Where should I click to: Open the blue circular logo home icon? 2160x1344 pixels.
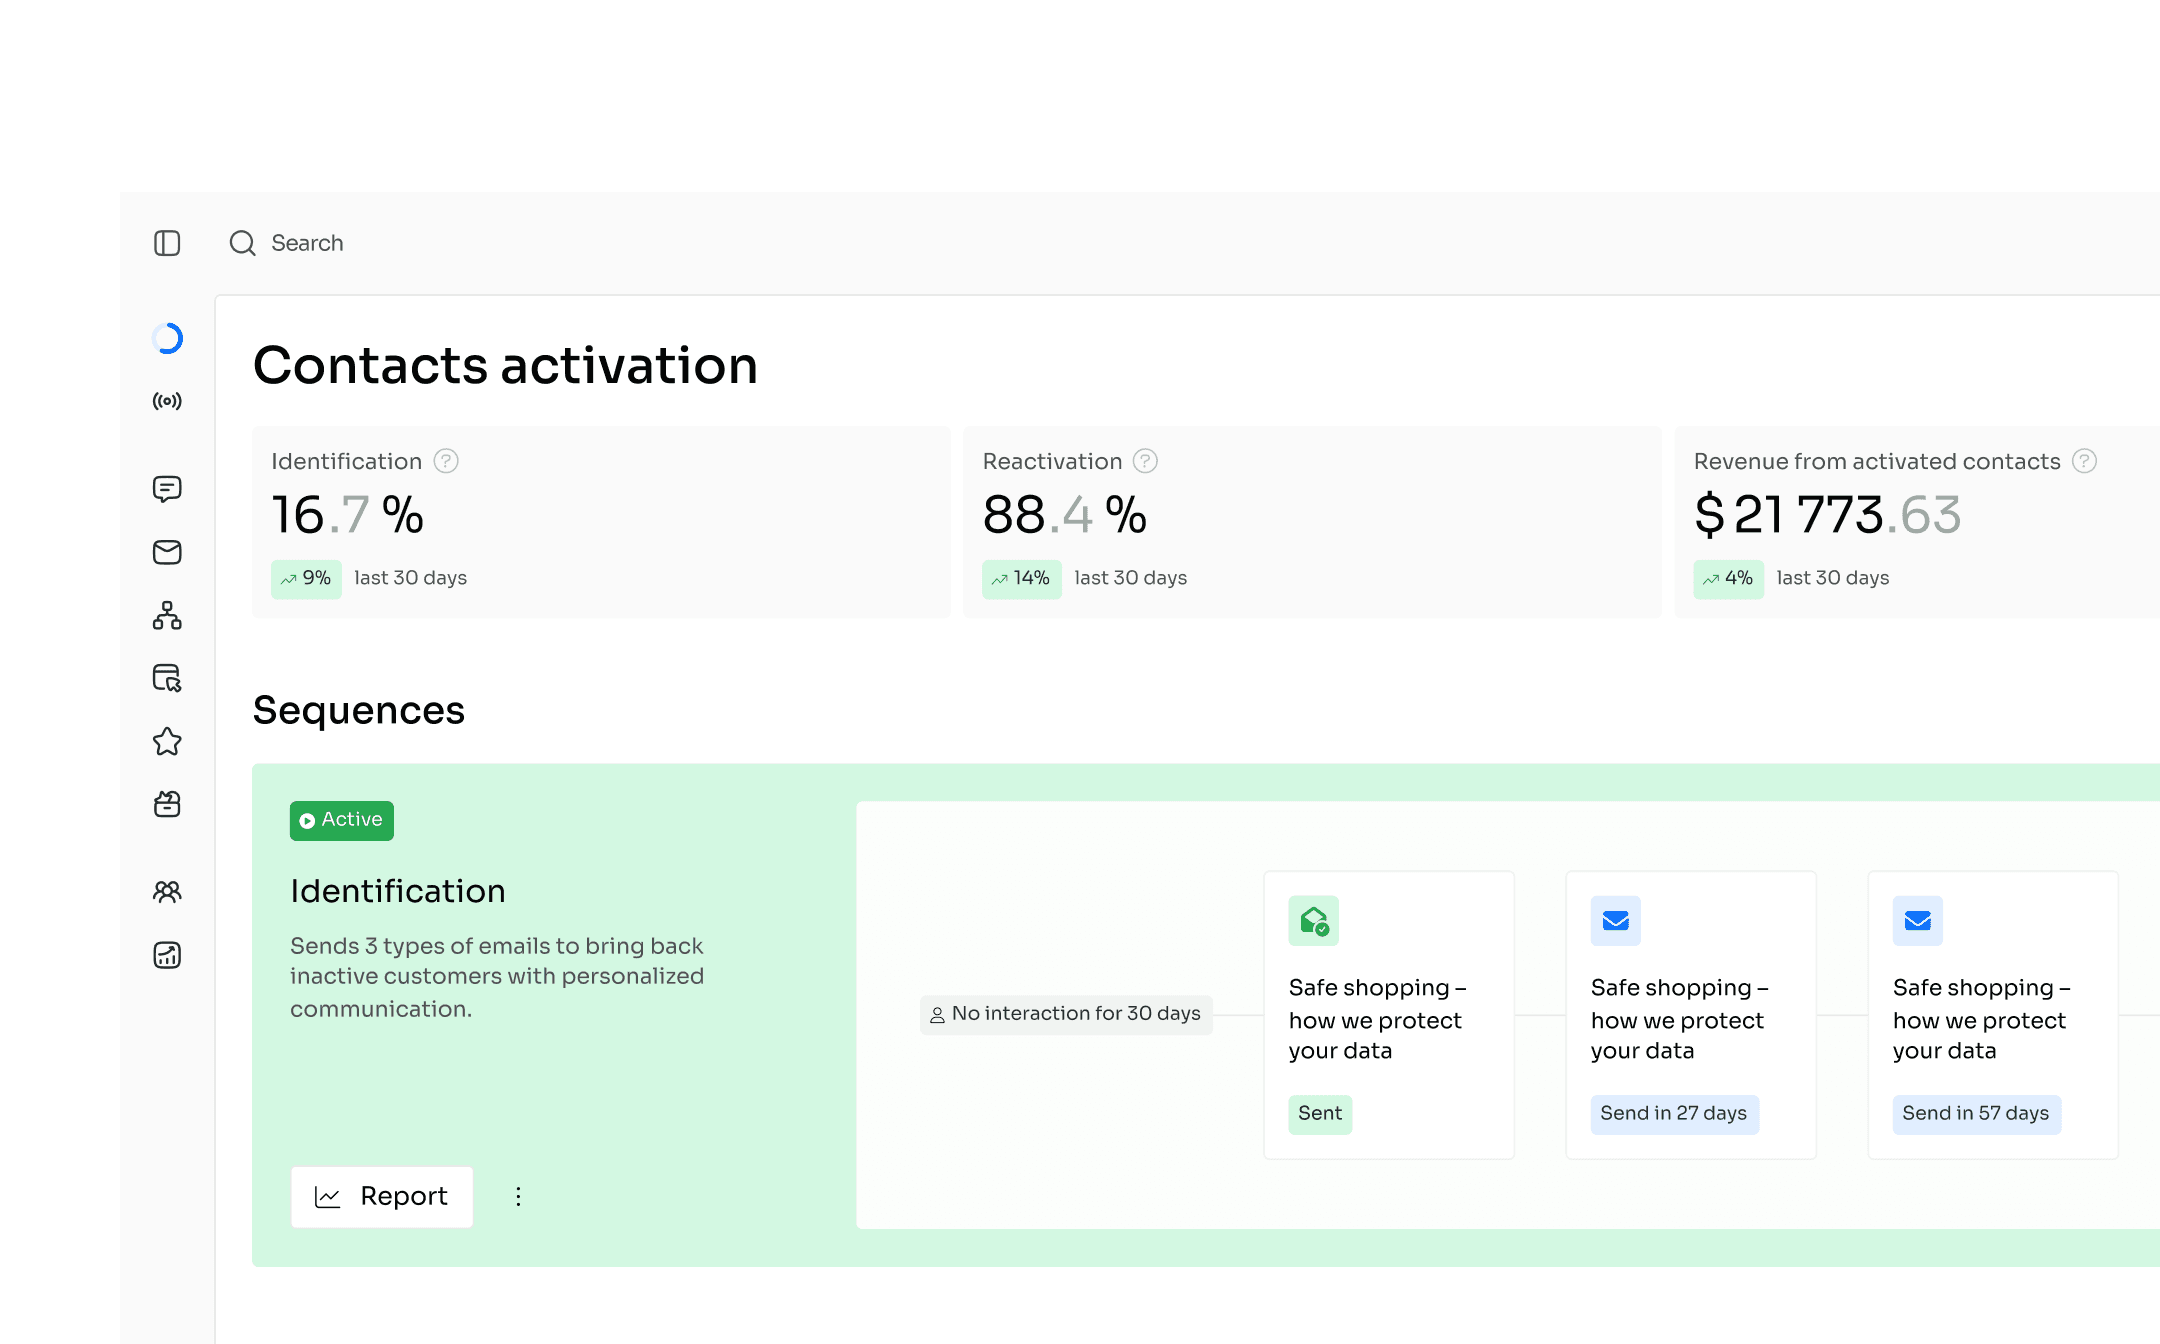(x=167, y=338)
